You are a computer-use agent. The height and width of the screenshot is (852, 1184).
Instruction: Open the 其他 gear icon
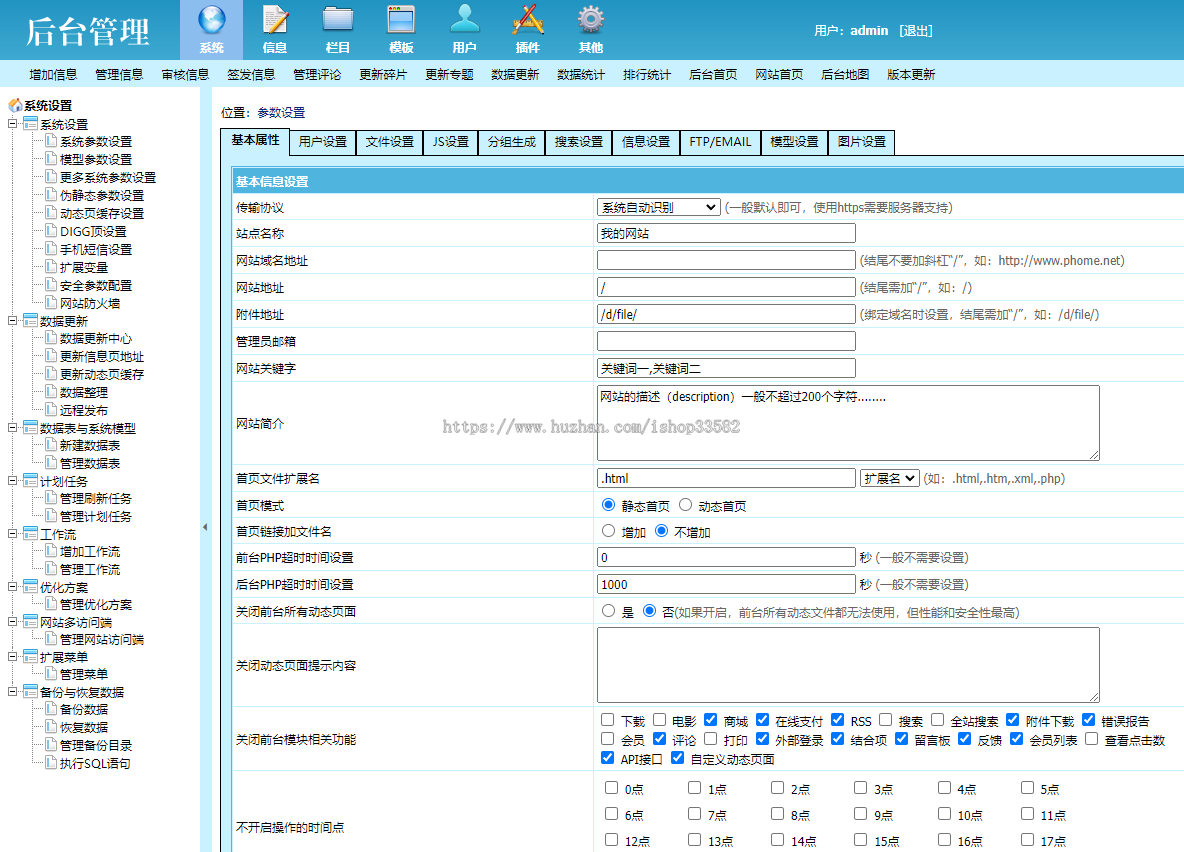pyautogui.click(x=590, y=20)
